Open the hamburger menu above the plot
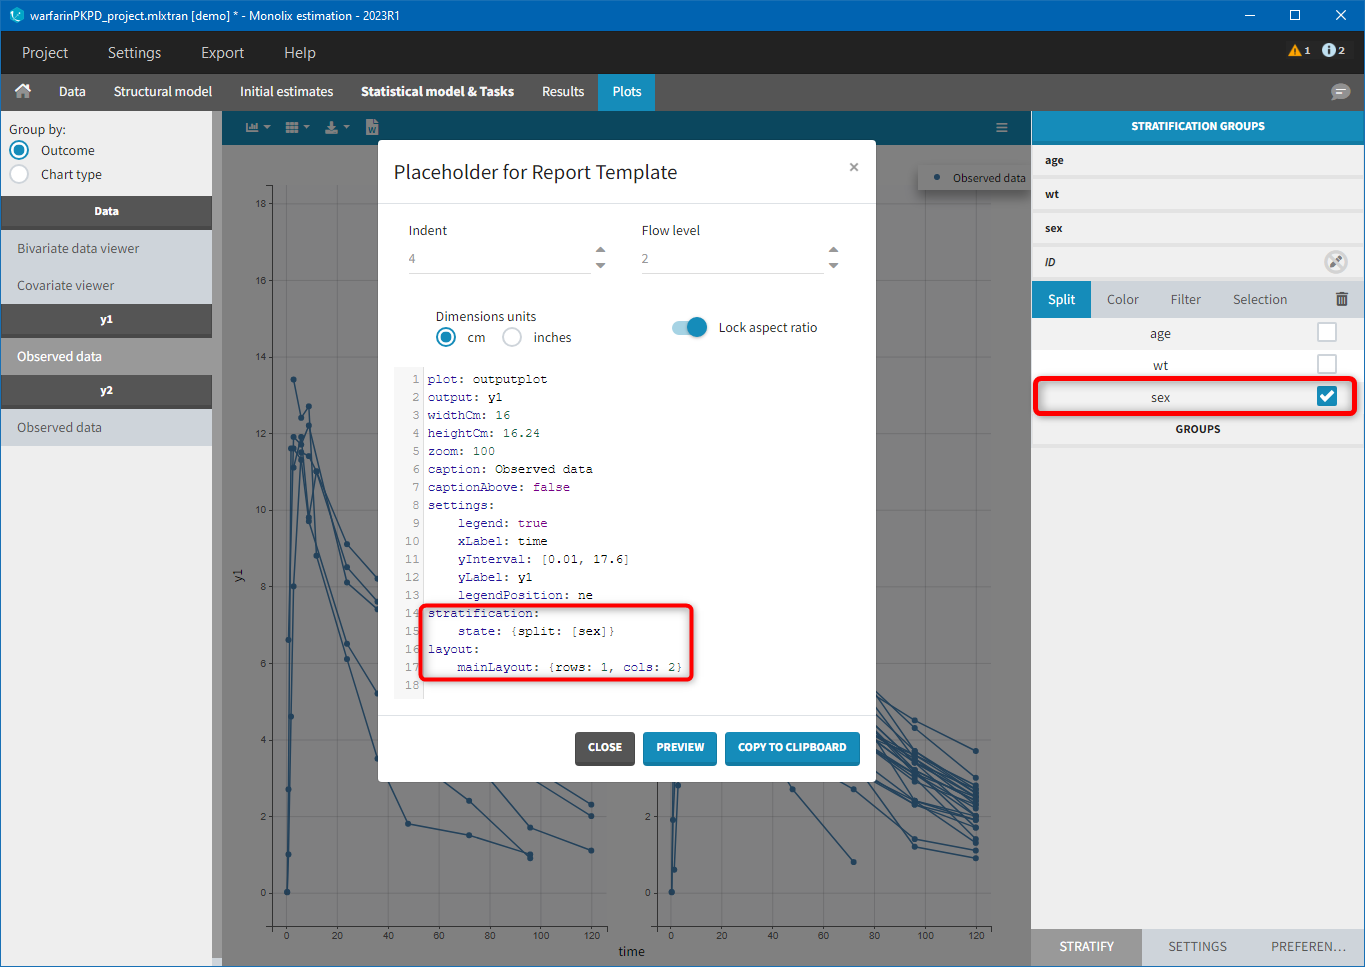The height and width of the screenshot is (967, 1365). coord(1001,128)
